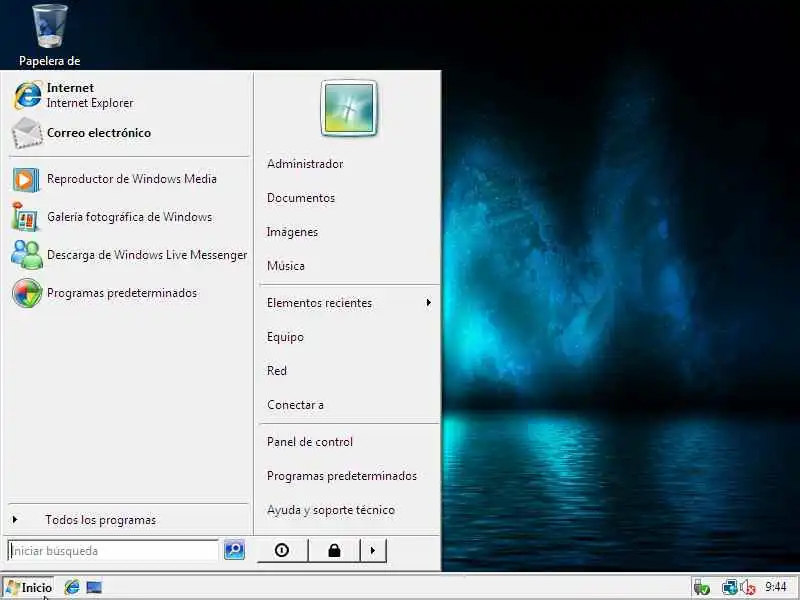Click Galería fotográfica de Windows label

(x=130, y=217)
